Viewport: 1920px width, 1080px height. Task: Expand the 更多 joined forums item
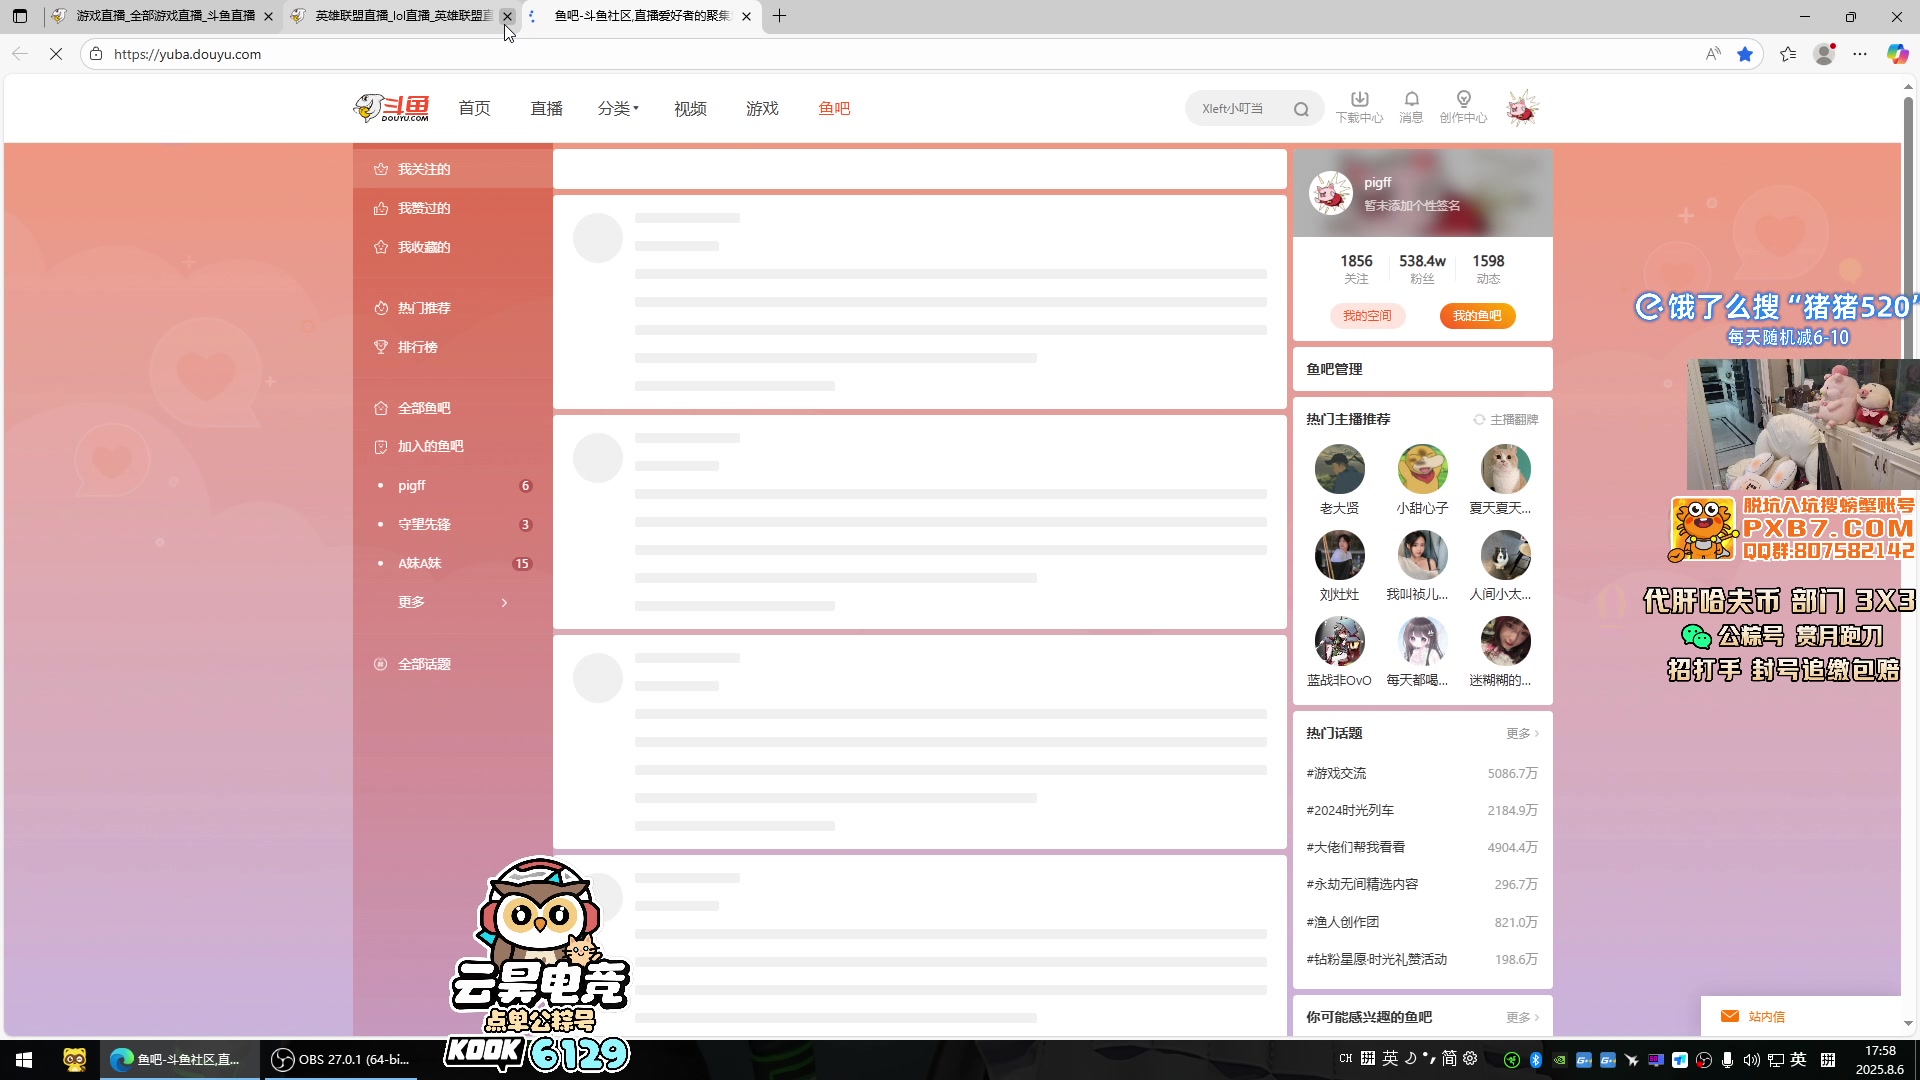click(452, 602)
